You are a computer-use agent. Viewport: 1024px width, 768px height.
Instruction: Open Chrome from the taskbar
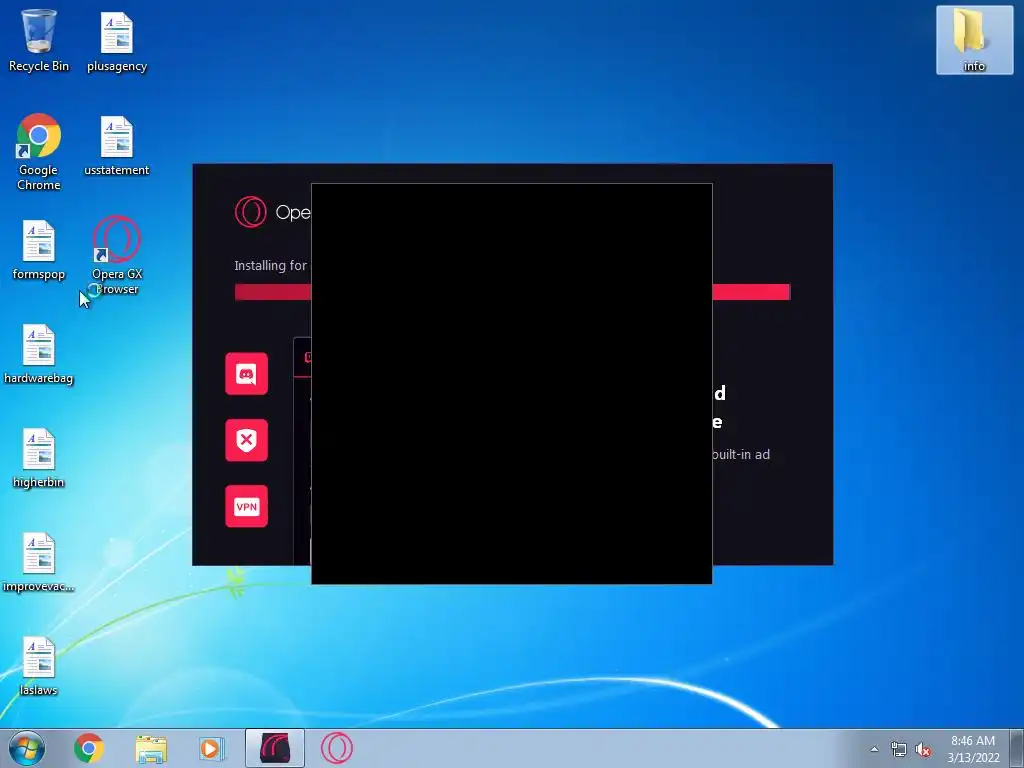[x=89, y=748]
